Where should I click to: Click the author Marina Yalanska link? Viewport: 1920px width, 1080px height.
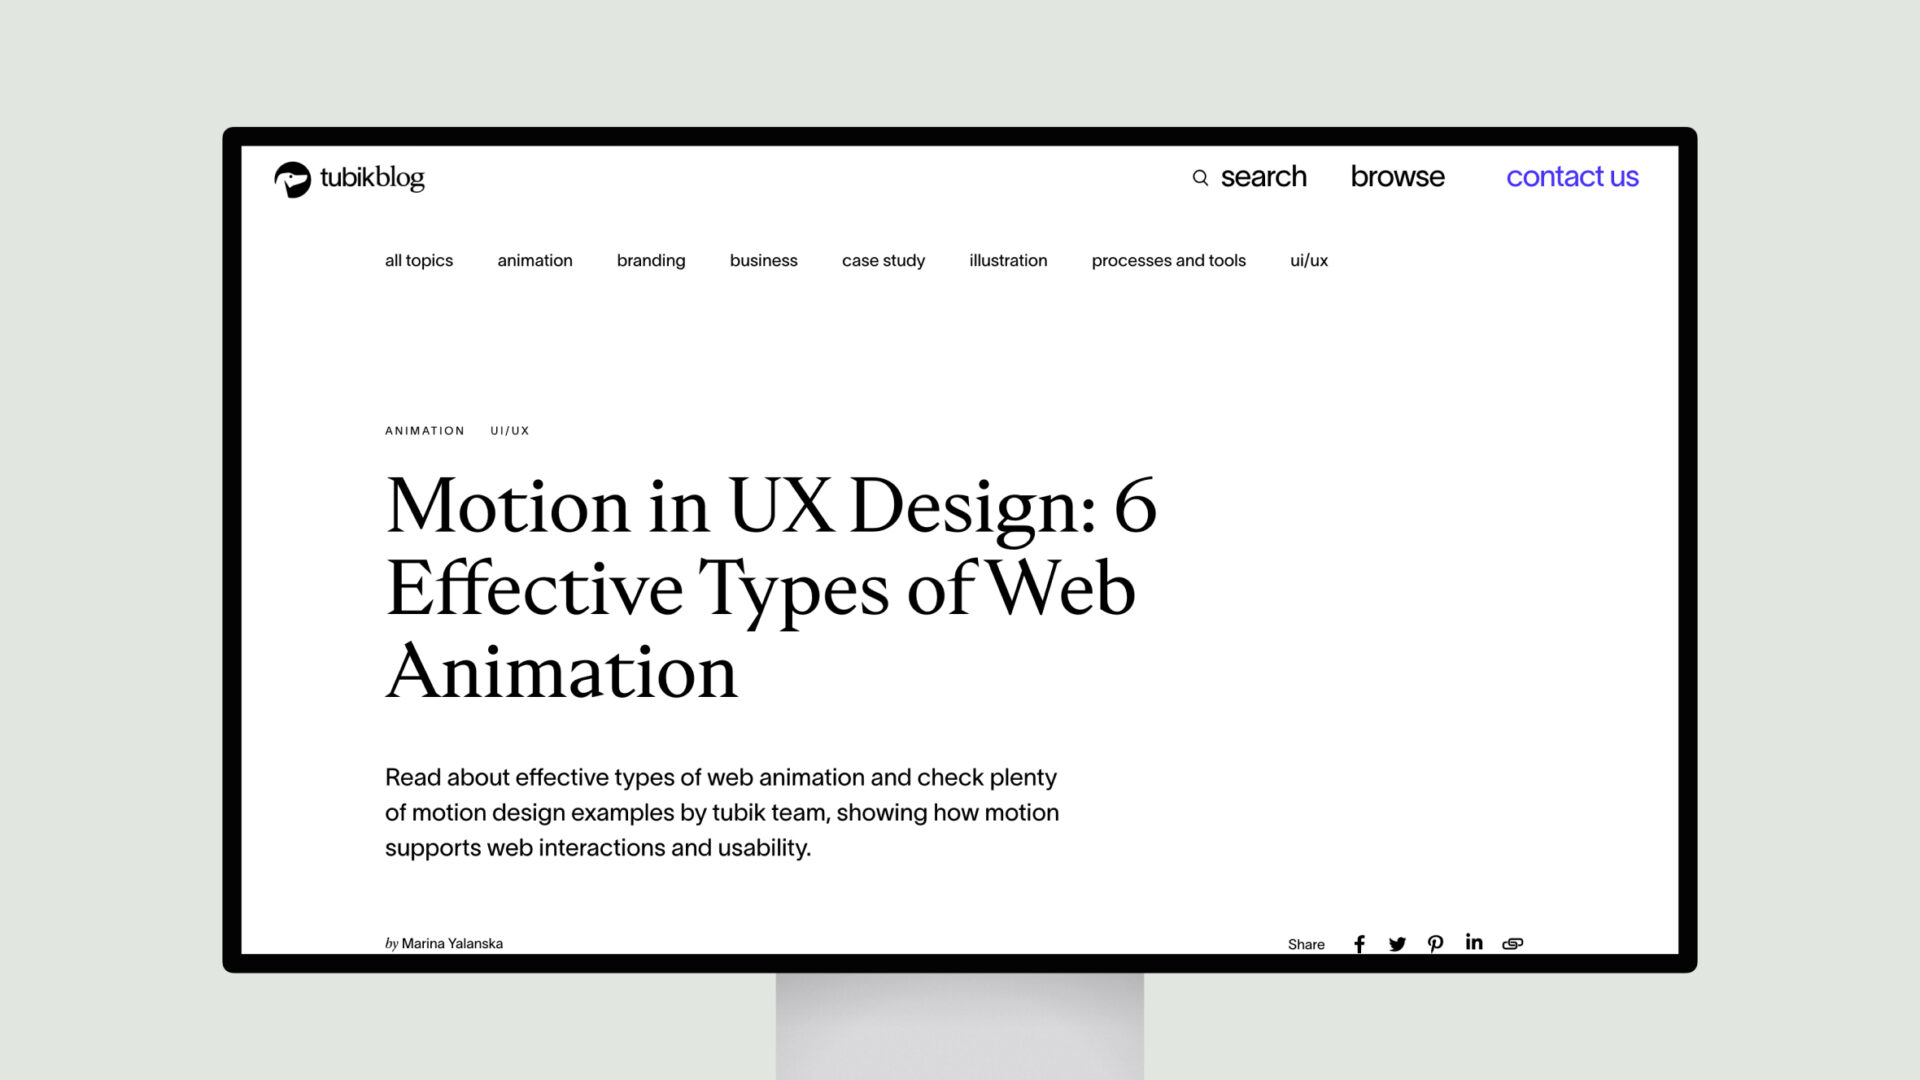click(x=454, y=943)
